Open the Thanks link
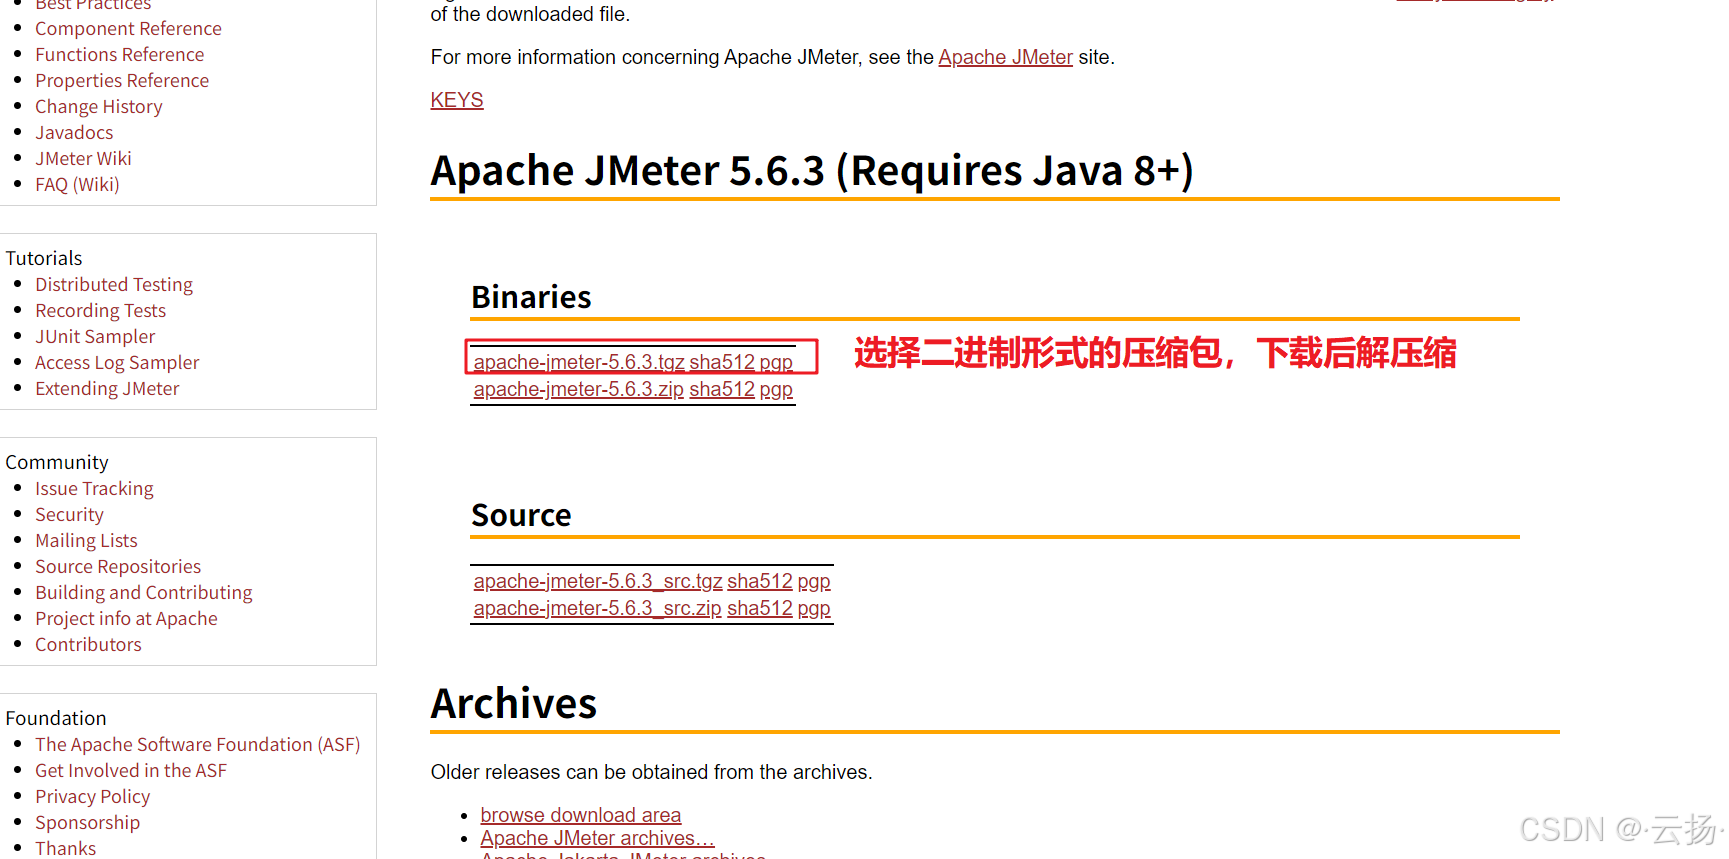The width and height of the screenshot is (1729, 859). pyautogui.click(x=65, y=848)
